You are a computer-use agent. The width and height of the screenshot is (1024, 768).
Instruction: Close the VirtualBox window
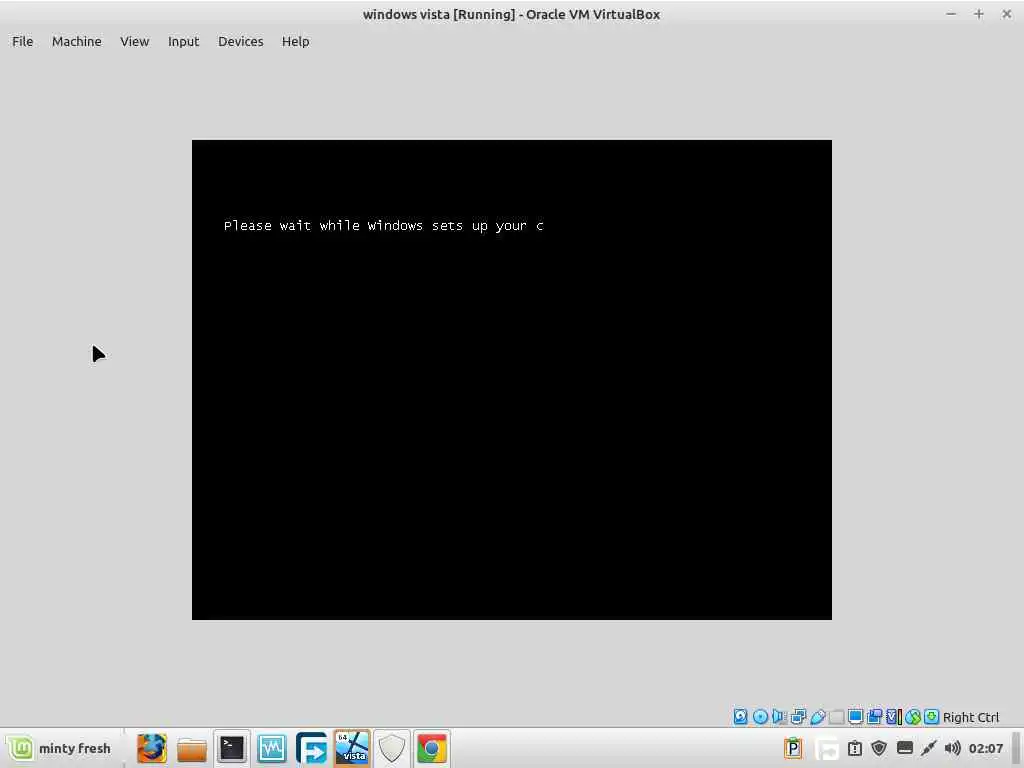1006,14
